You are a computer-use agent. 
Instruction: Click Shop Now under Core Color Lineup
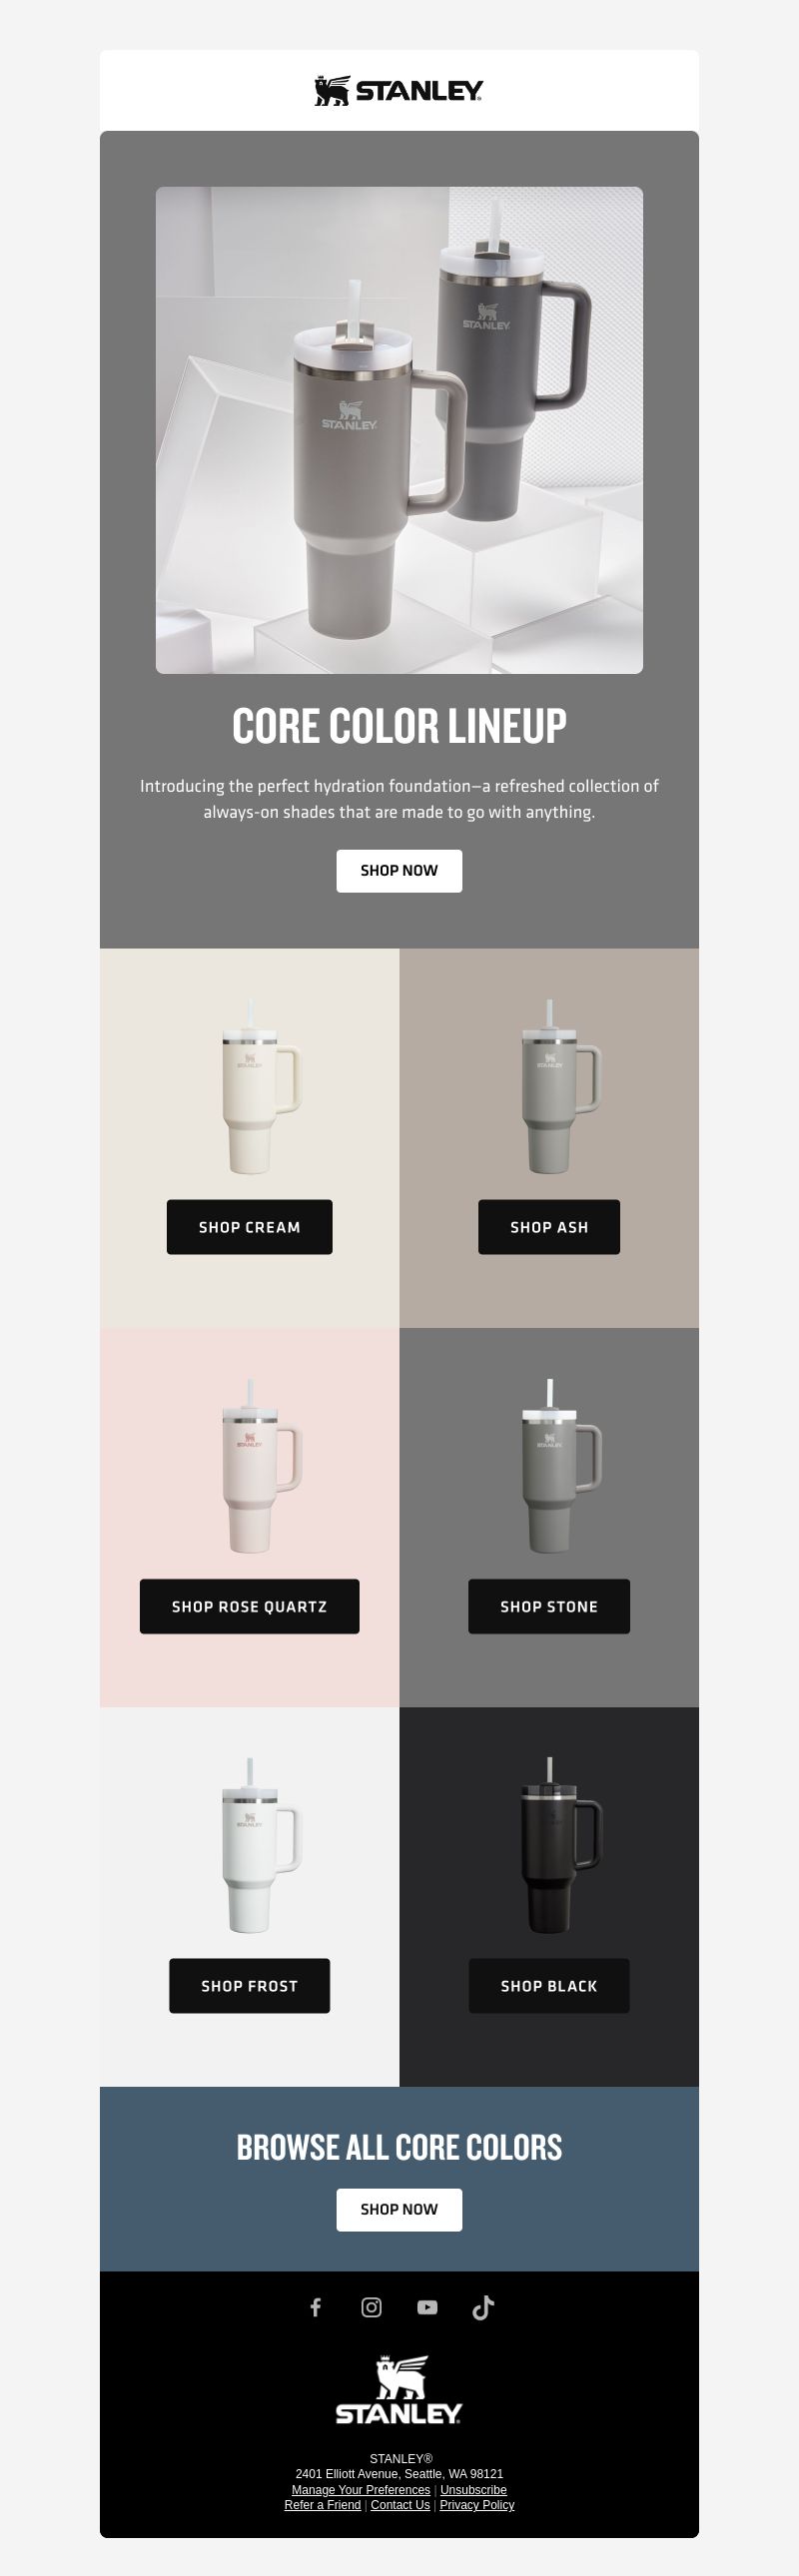click(x=399, y=871)
